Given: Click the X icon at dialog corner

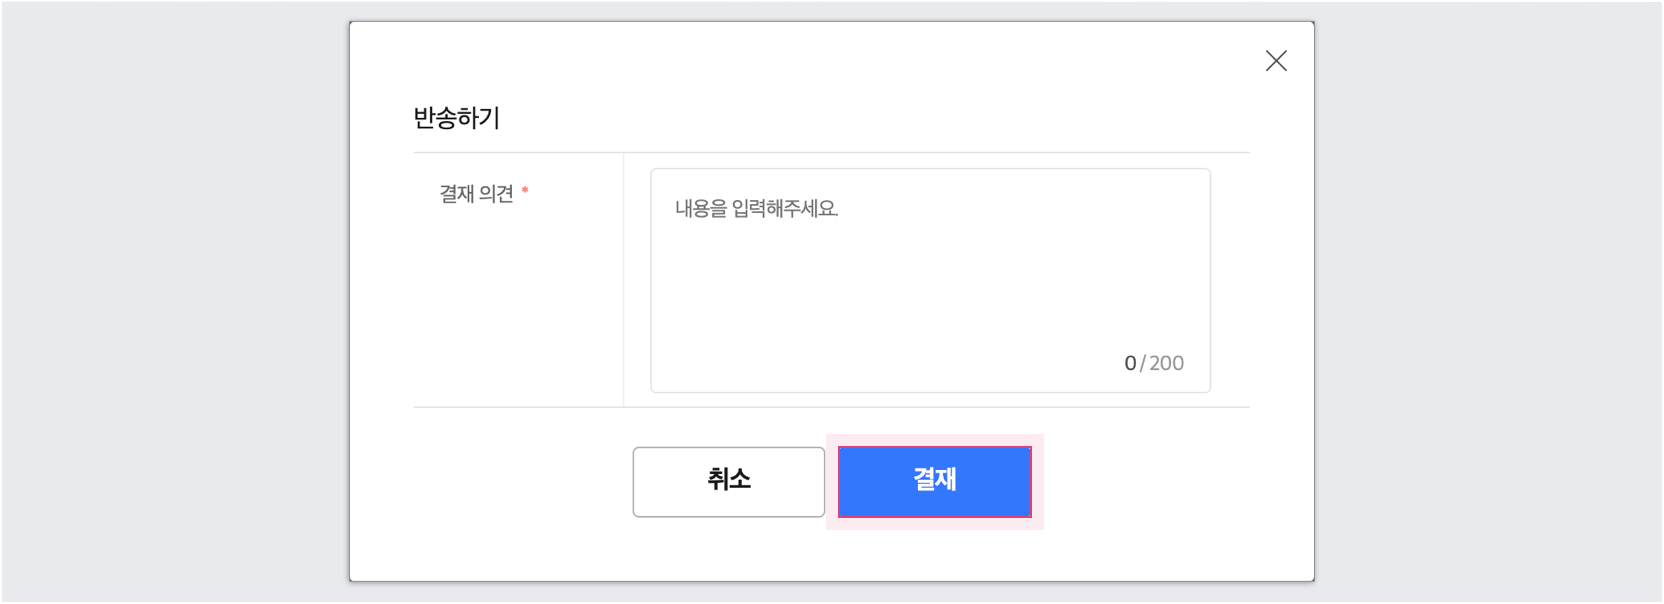Looking at the screenshot, I should pos(1276,61).
